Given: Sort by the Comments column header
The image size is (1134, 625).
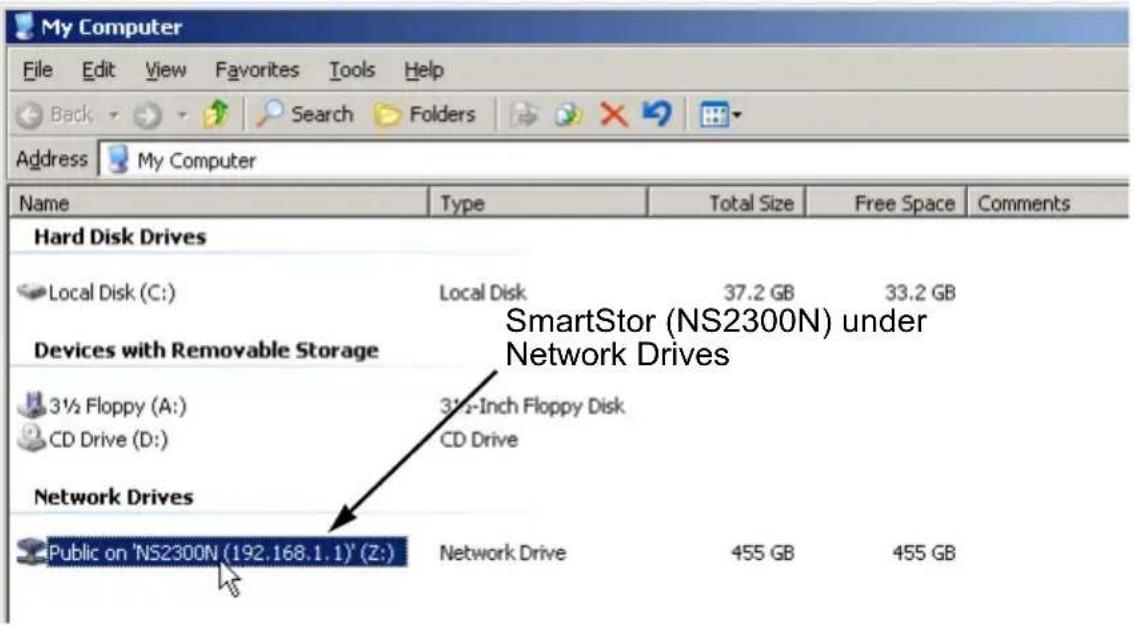Looking at the screenshot, I should pyautogui.click(x=1048, y=203).
